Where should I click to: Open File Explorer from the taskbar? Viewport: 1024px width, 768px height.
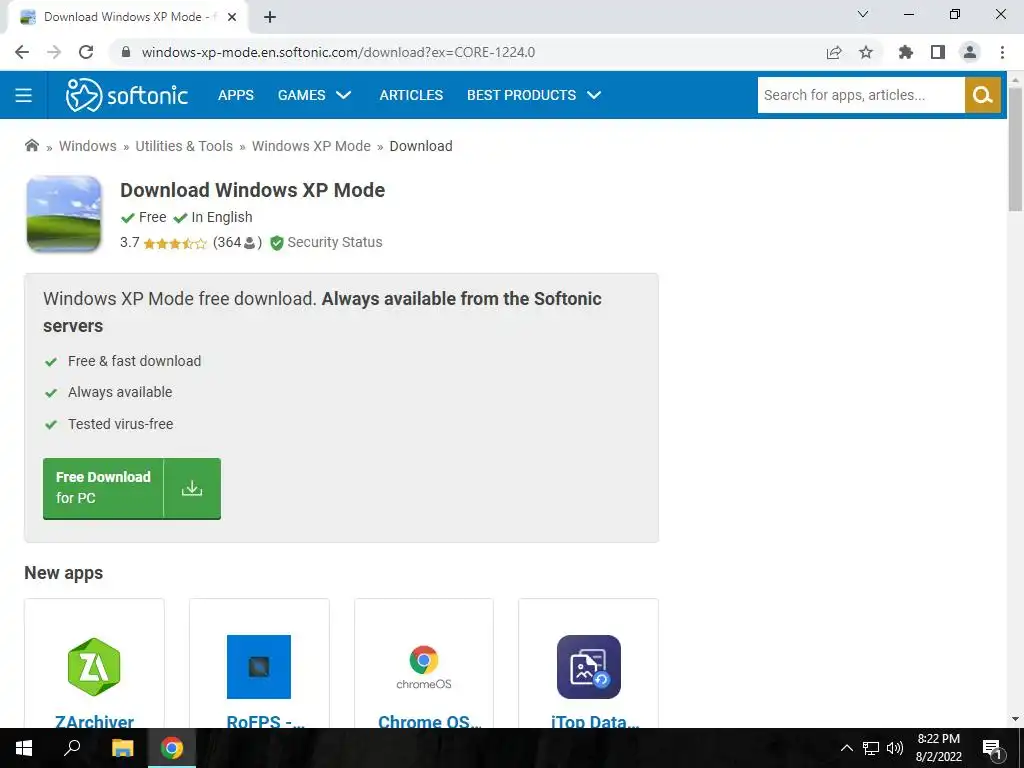tap(122, 748)
